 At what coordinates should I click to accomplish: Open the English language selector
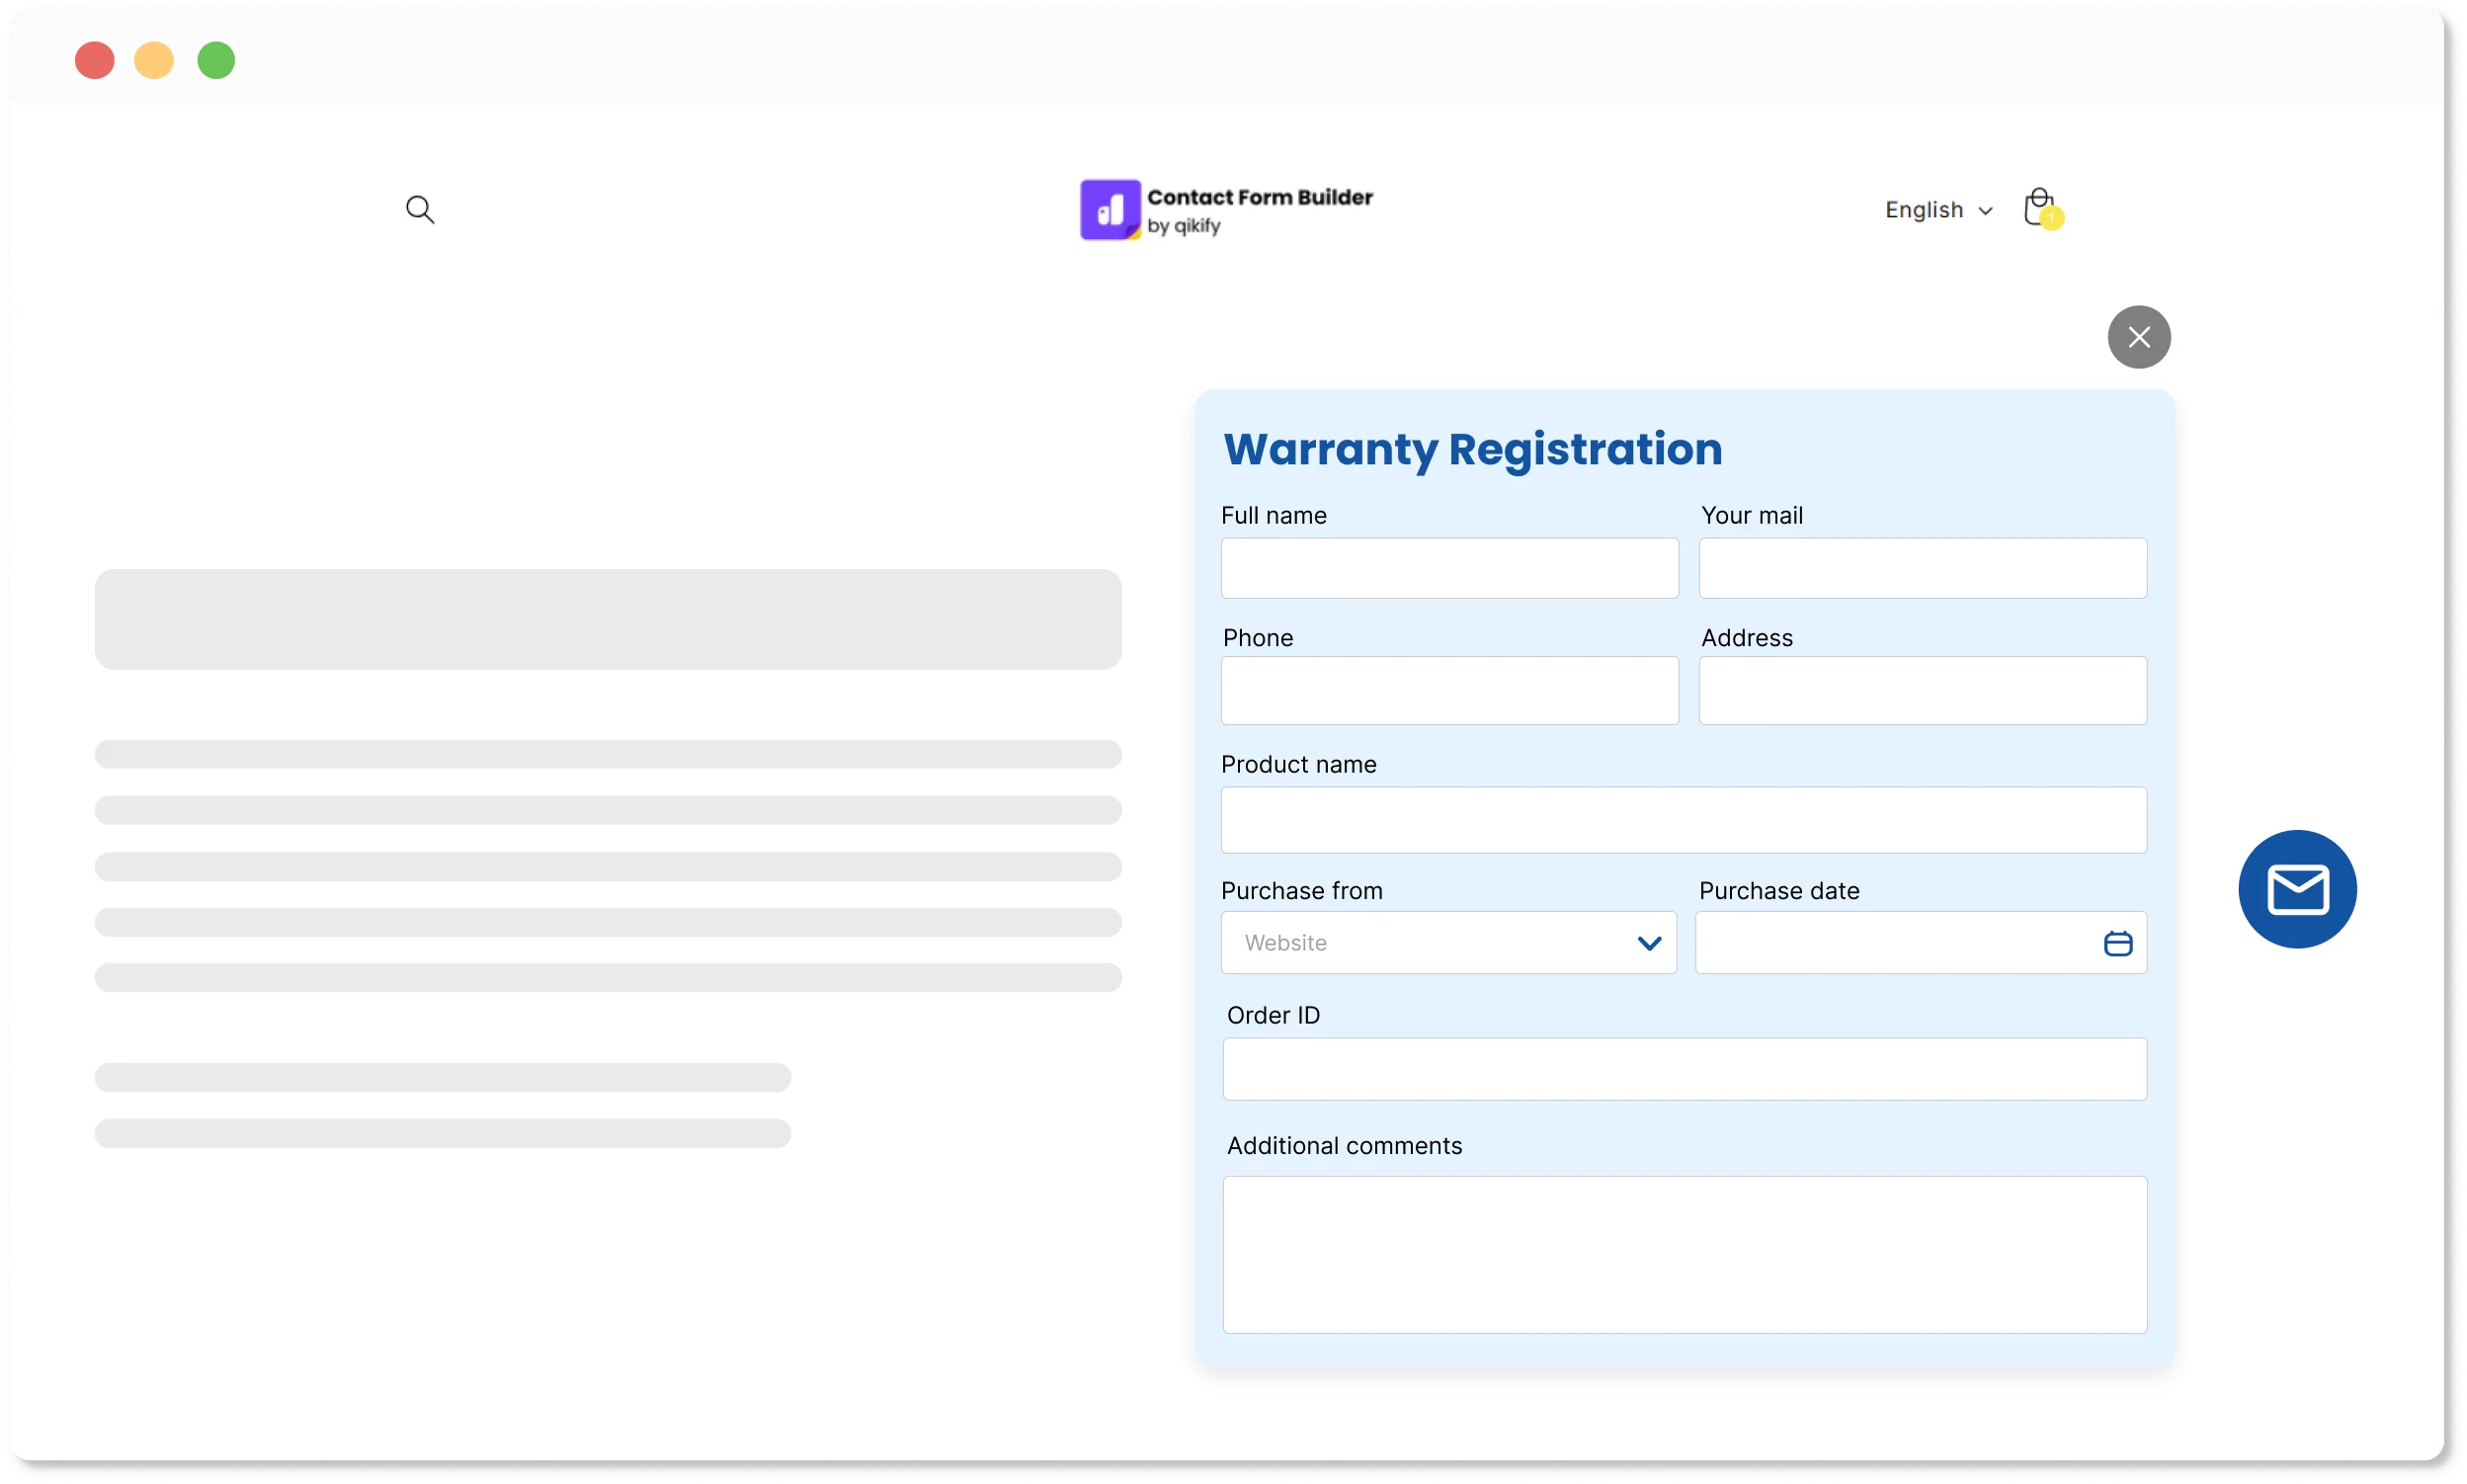tap(1937, 210)
